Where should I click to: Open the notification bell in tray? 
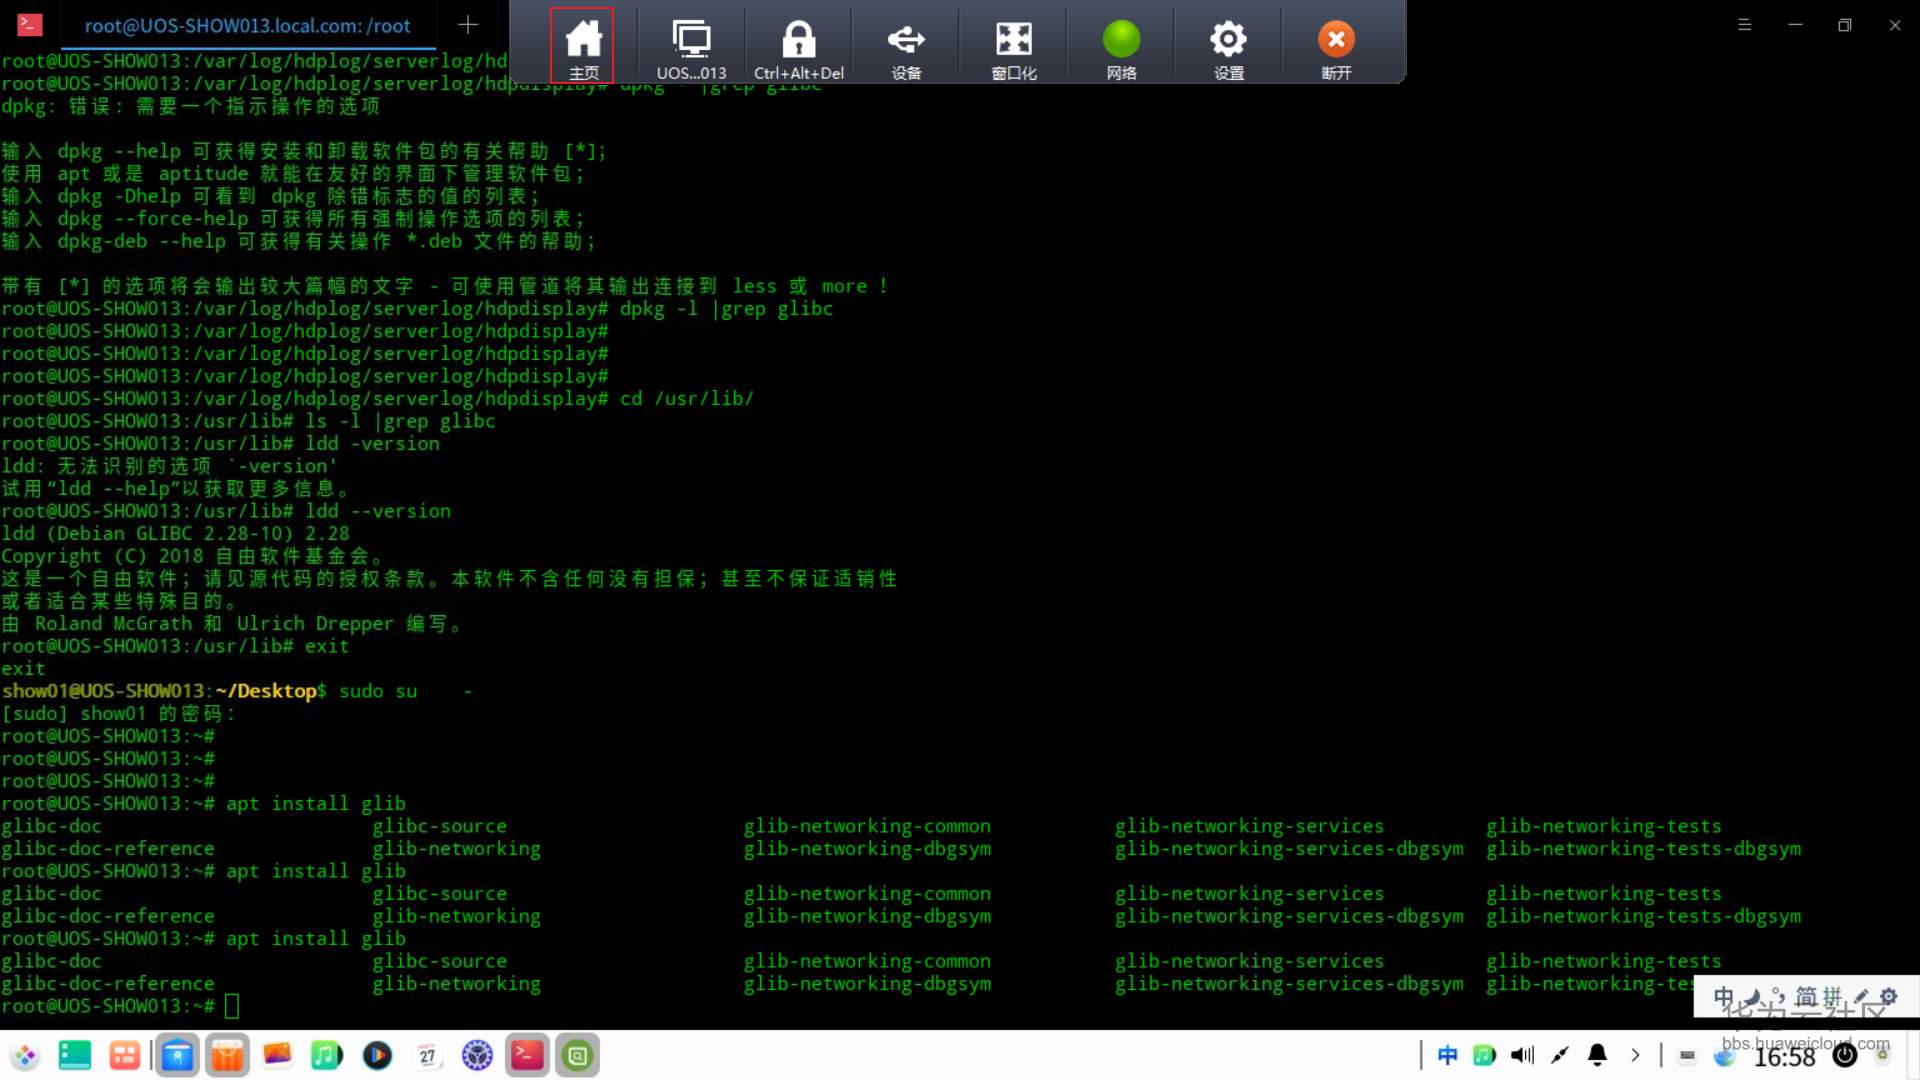point(1598,1055)
